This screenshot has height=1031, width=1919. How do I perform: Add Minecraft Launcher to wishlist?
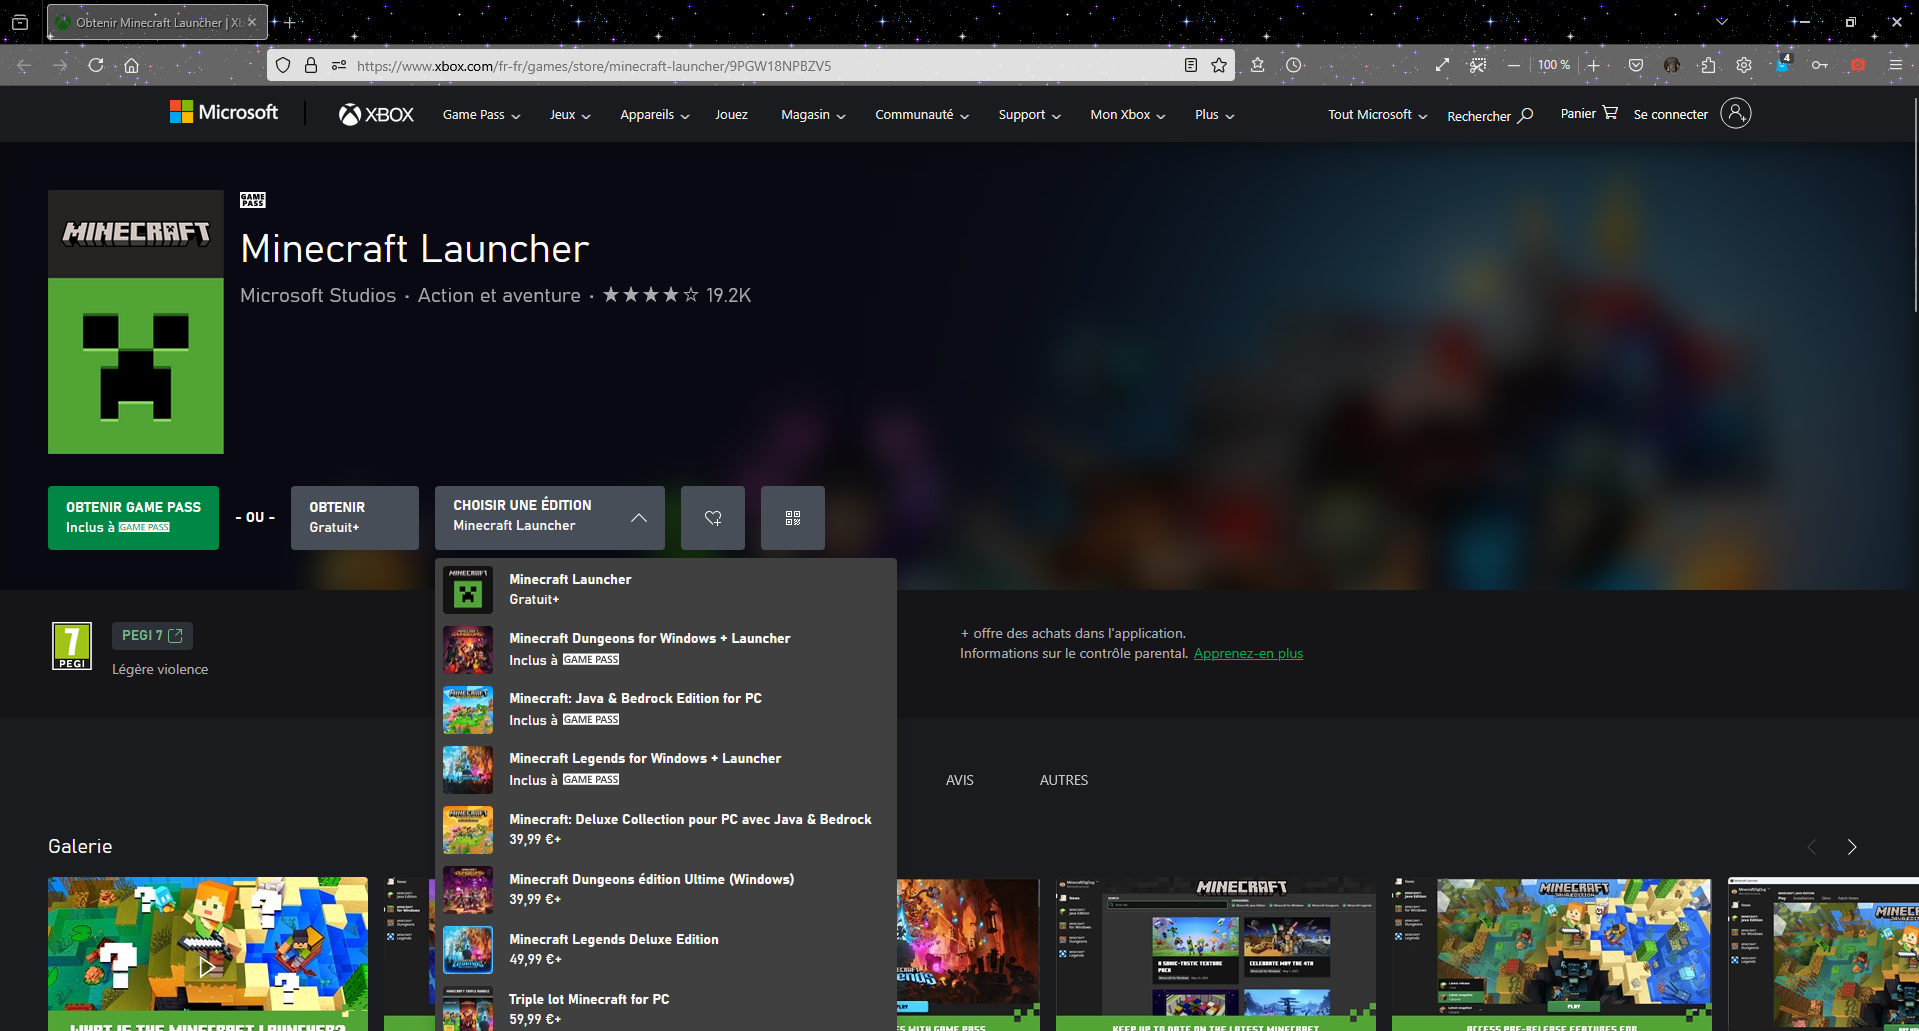click(713, 518)
